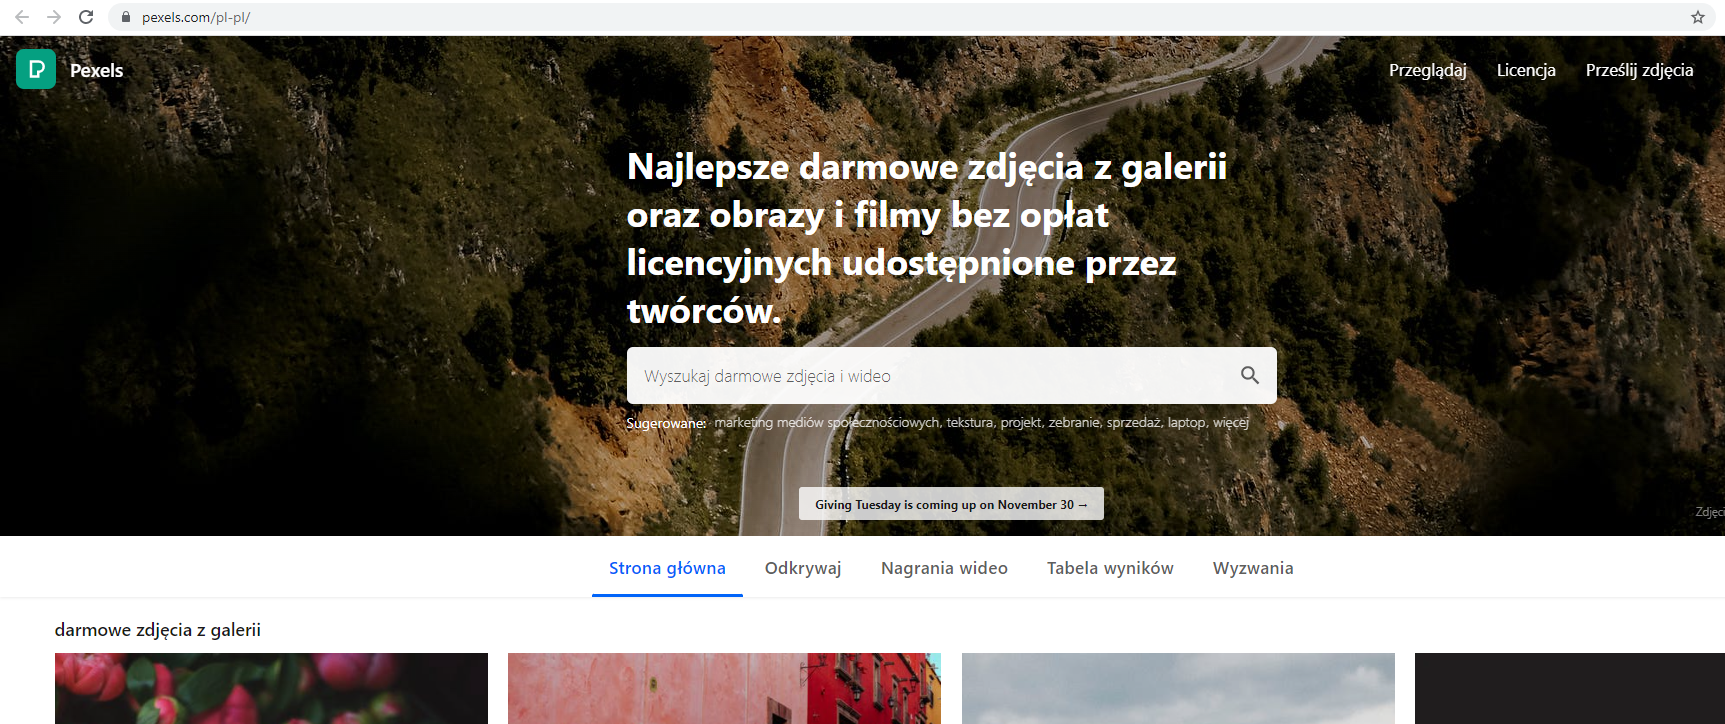Screen dimensions: 1725x724
Task: Switch to Tabela wyników tab
Action: tap(1110, 568)
